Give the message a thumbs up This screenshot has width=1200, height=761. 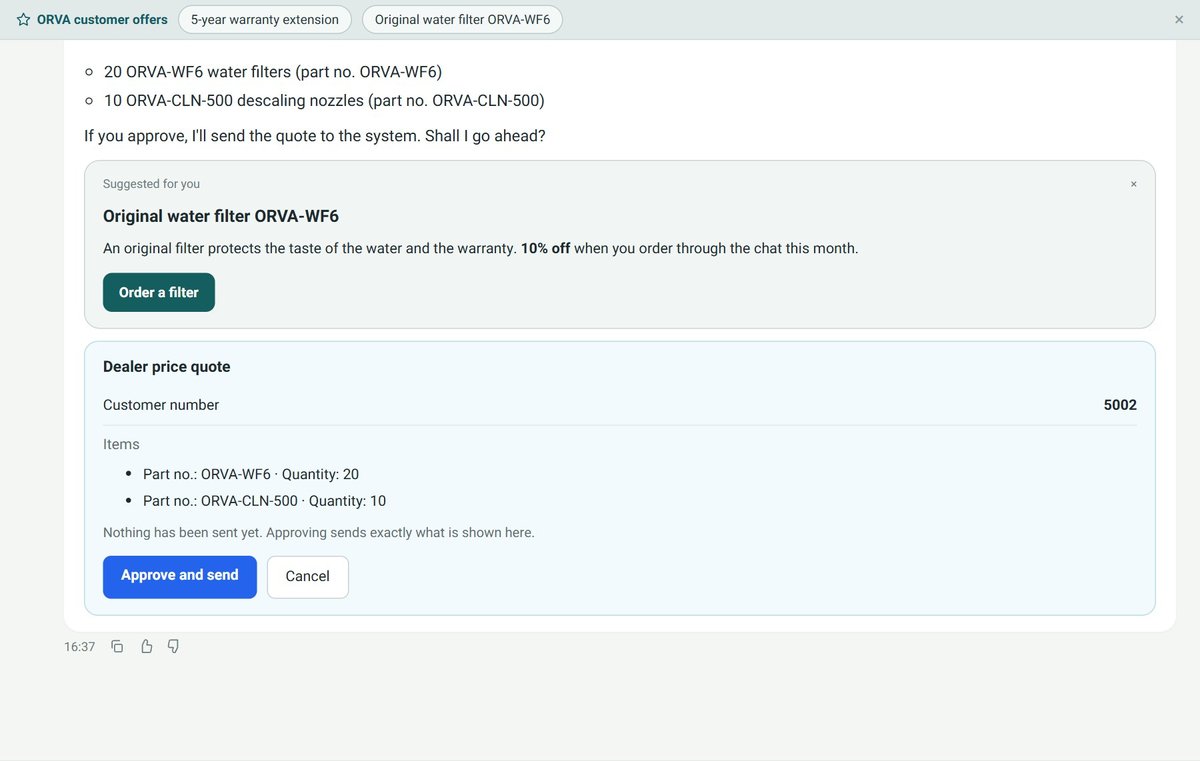click(x=146, y=647)
